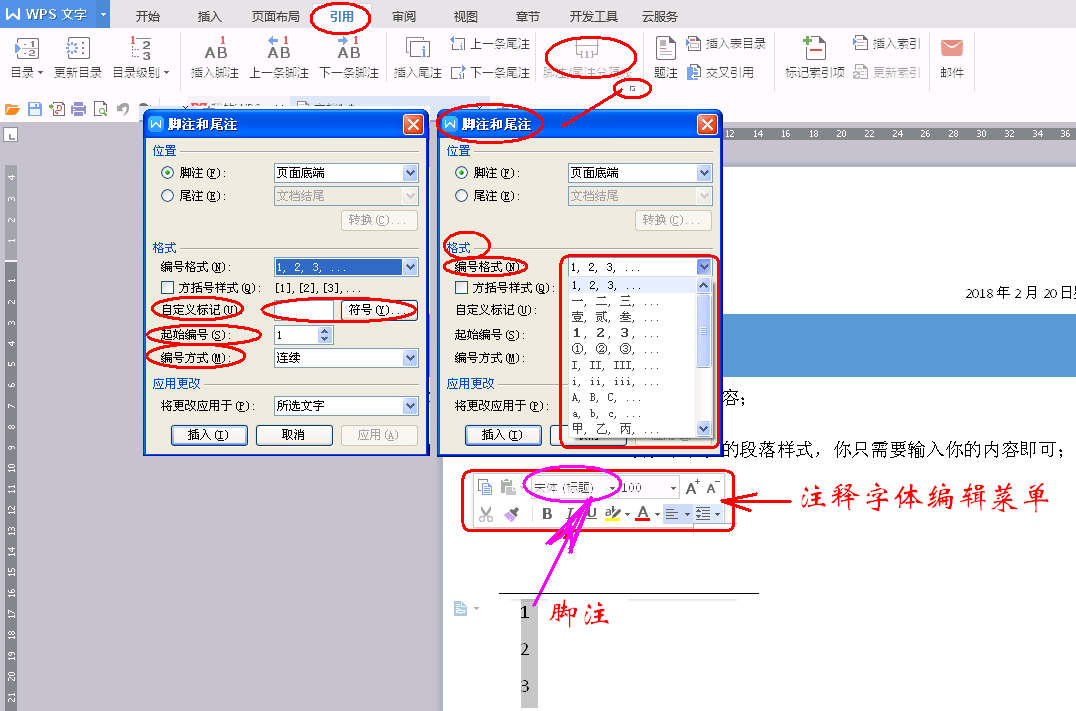Open the 邮件 mail merge icon
This screenshot has height=711, width=1076.
[952, 48]
